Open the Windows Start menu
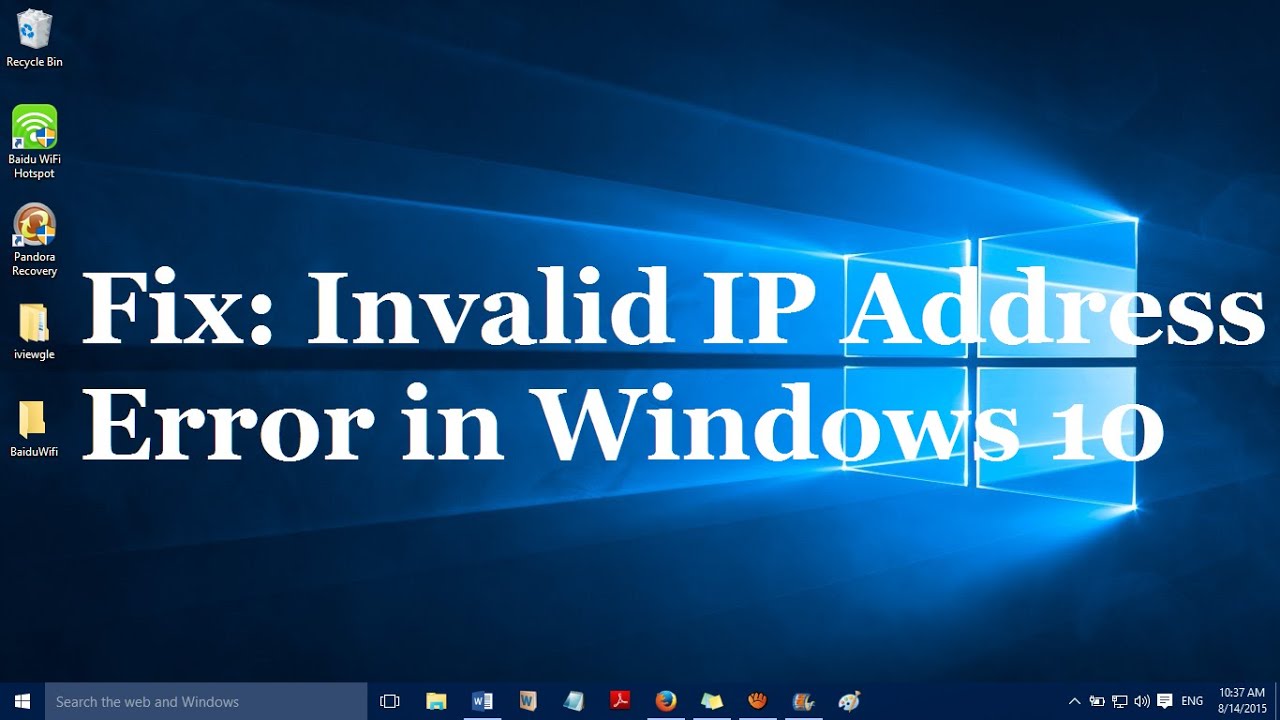The image size is (1280, 720). (22, 701)
